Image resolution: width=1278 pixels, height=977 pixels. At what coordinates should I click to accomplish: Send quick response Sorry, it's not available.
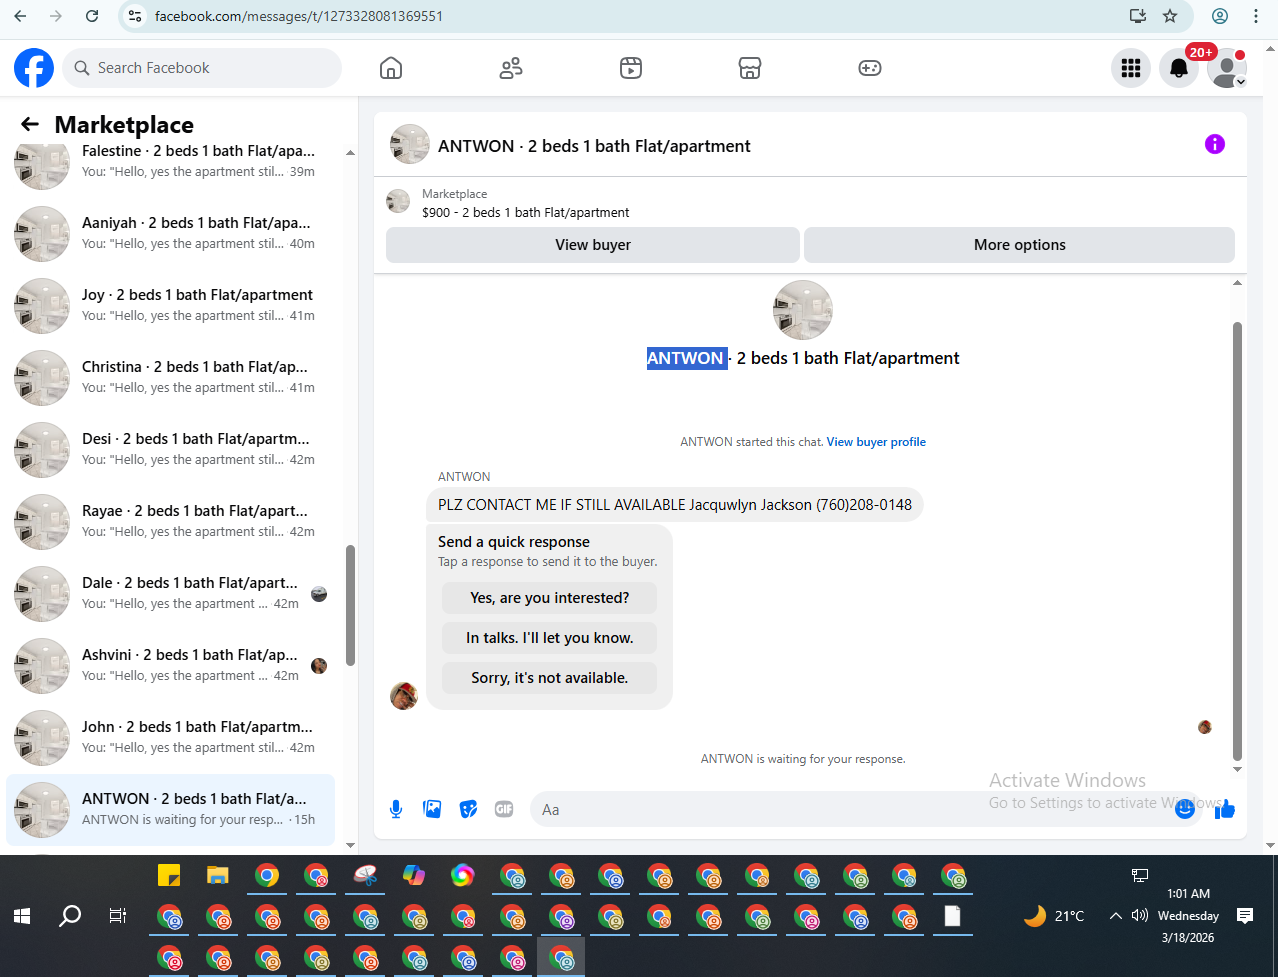(x=549, y=678)
